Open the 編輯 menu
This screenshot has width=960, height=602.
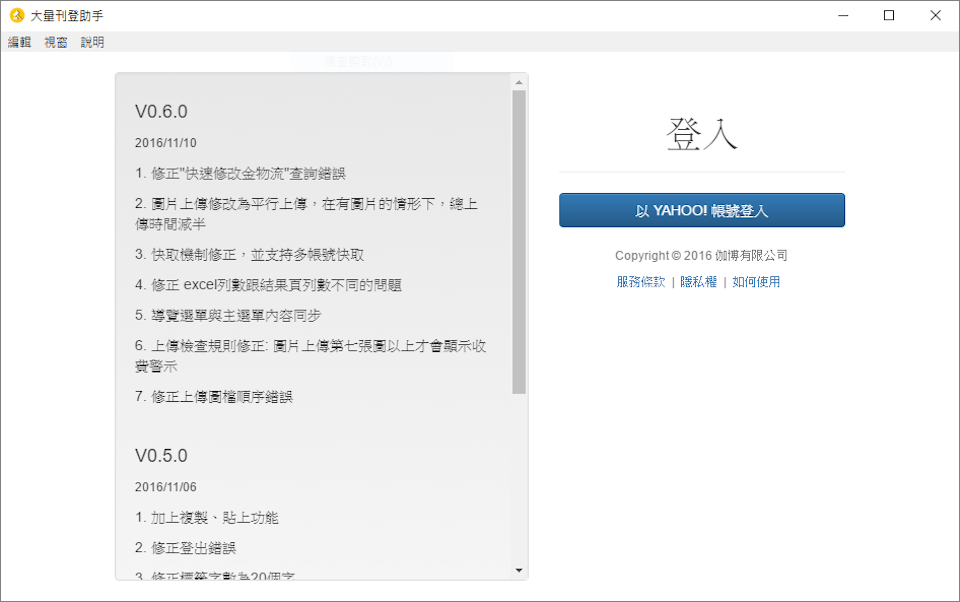20,42
